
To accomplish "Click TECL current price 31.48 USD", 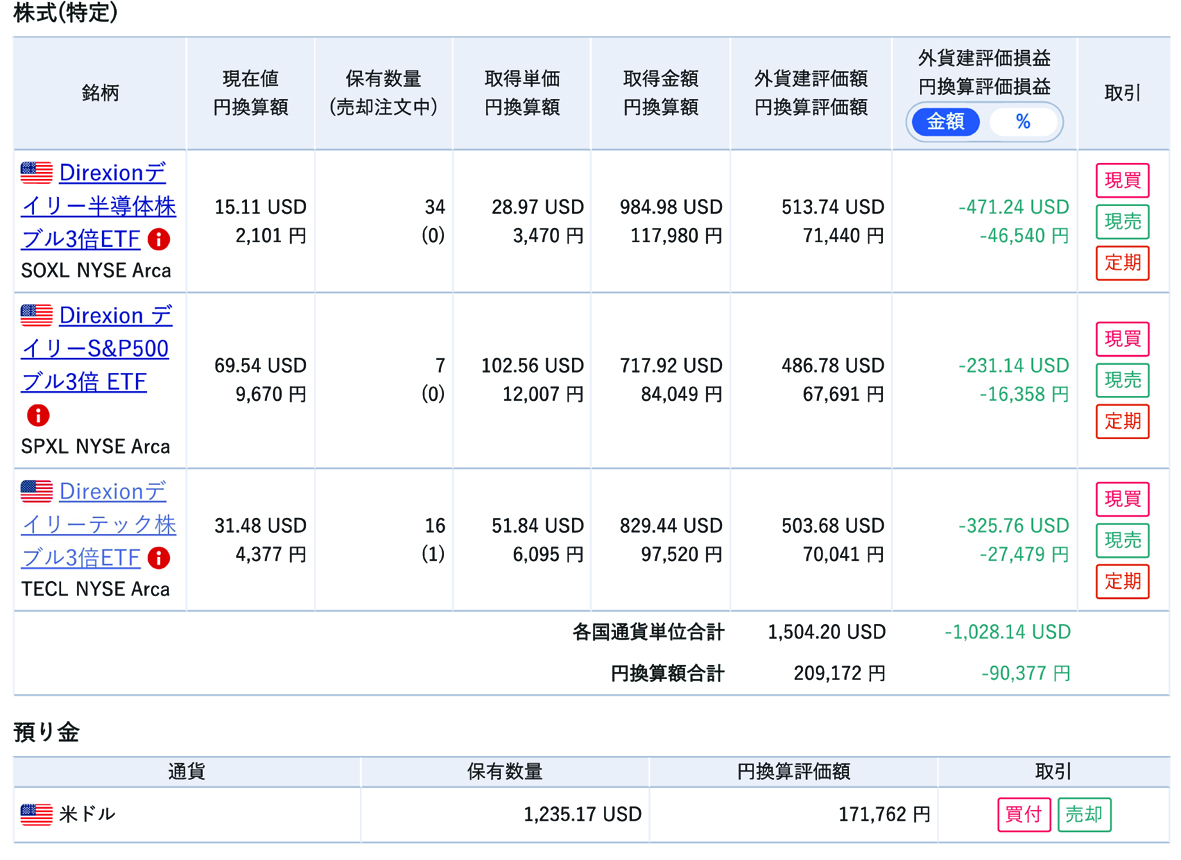I will (x=260, y=526).
